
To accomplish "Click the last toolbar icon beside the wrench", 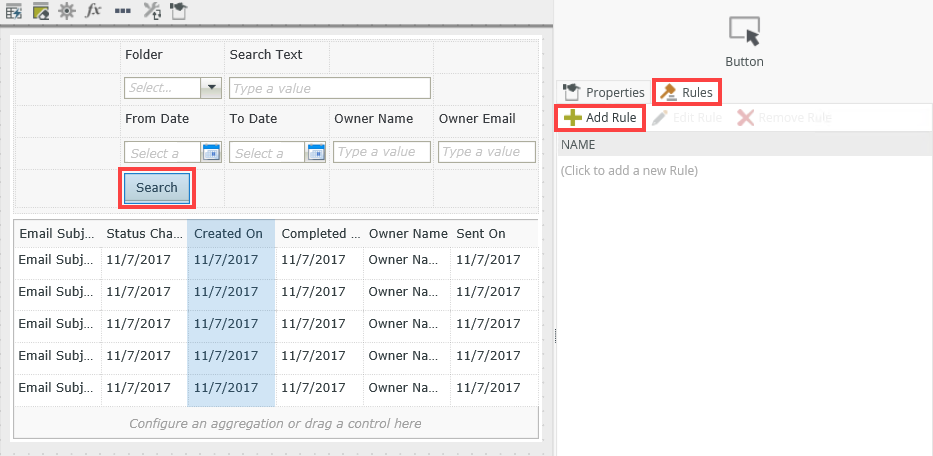I will (x=177, y=11).
